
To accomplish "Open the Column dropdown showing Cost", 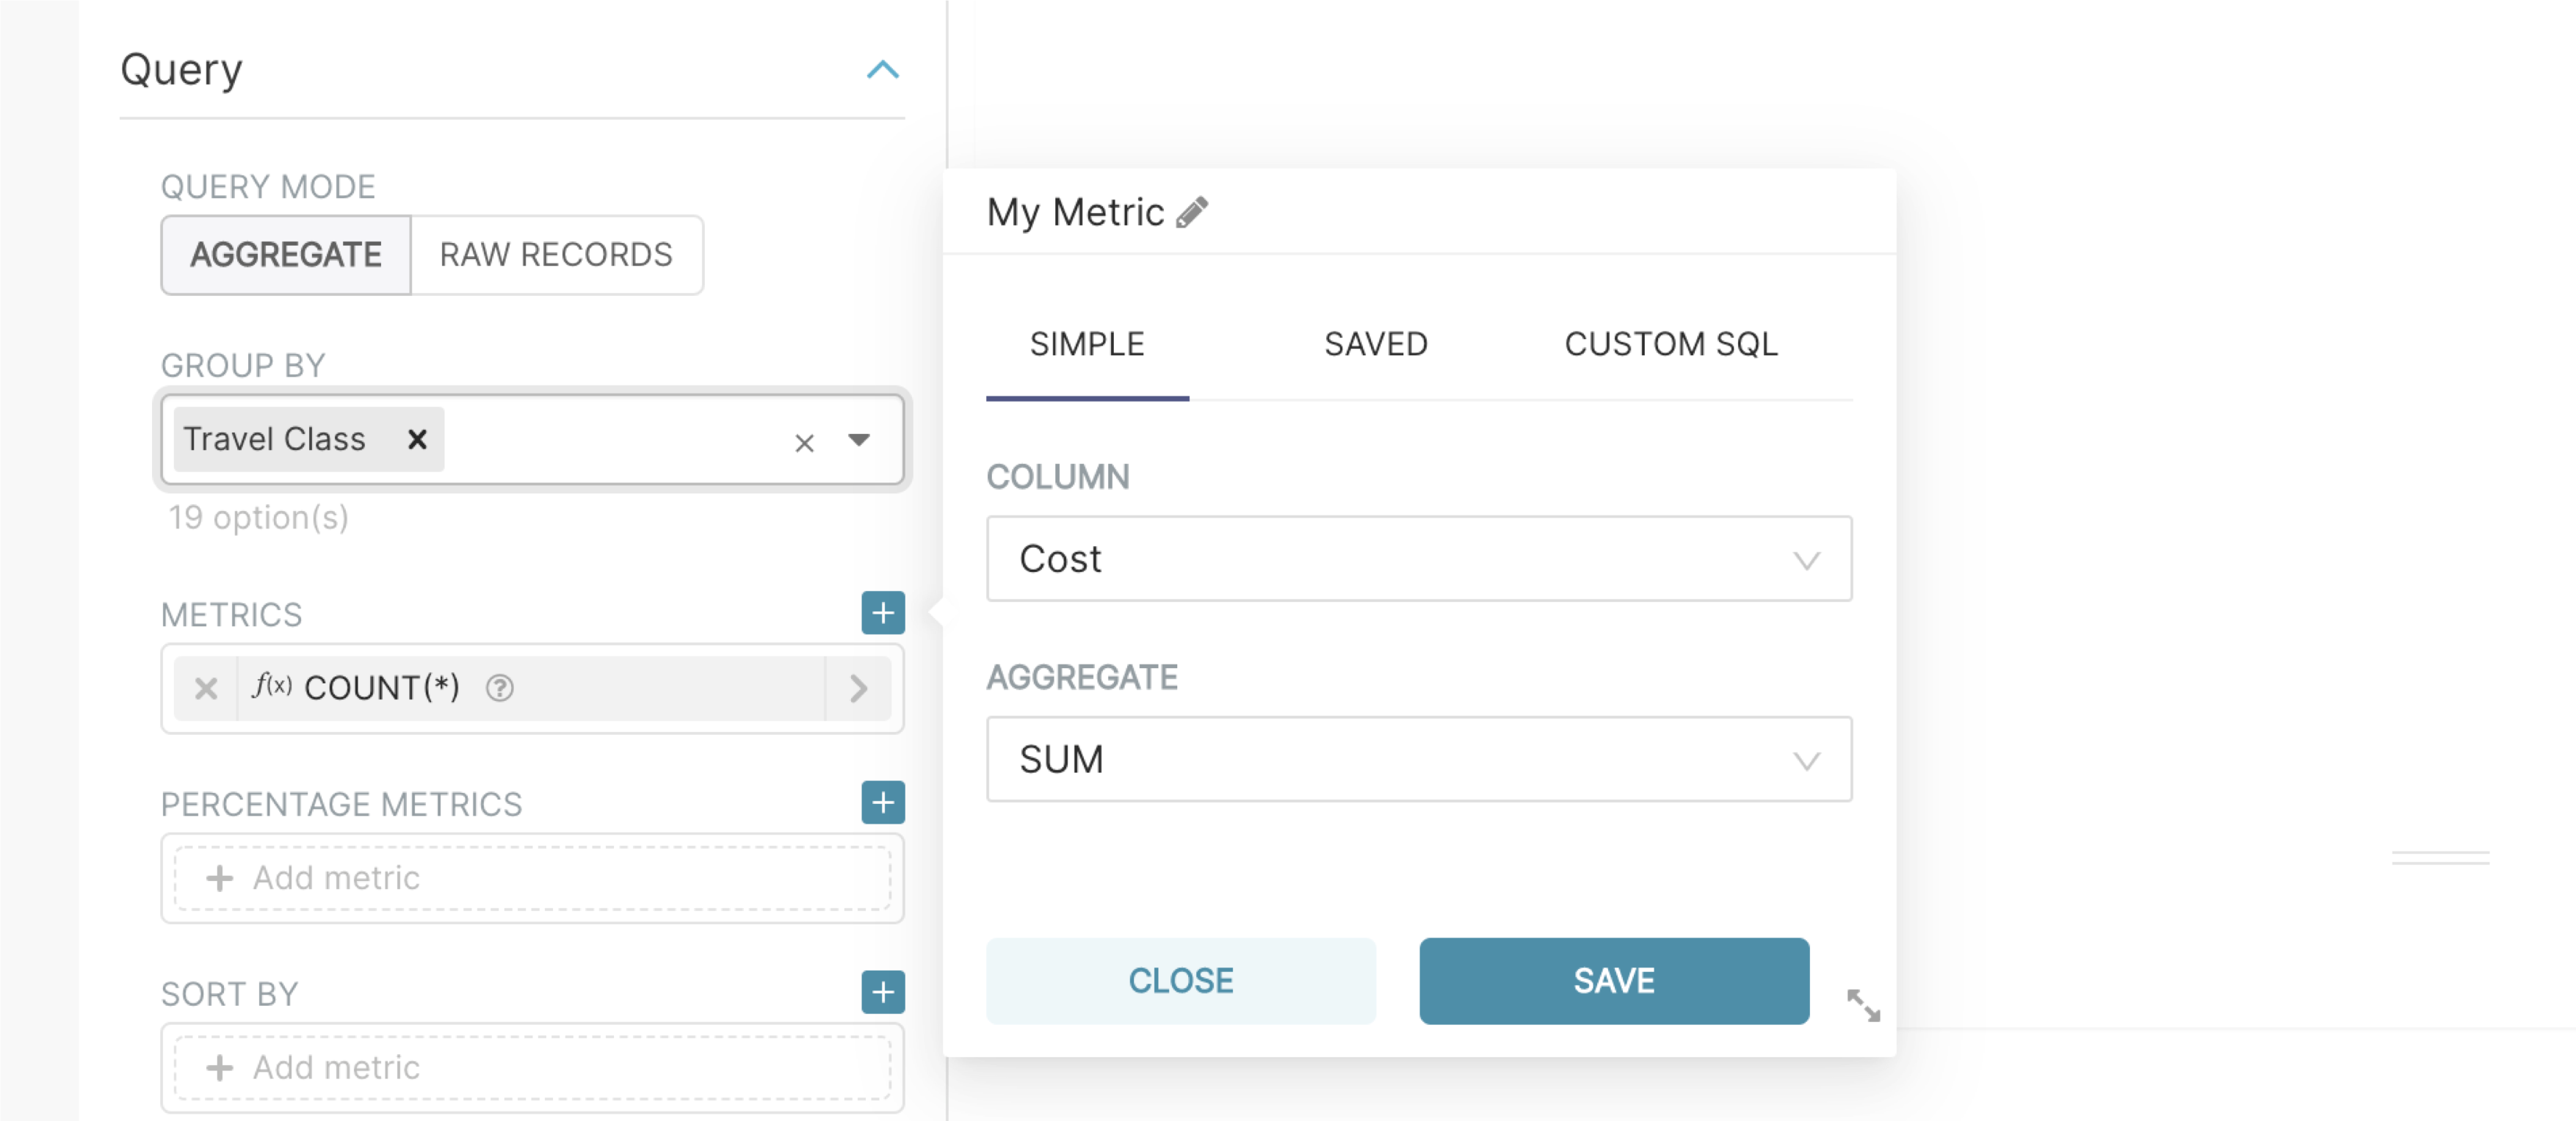I will [1418, 559].
